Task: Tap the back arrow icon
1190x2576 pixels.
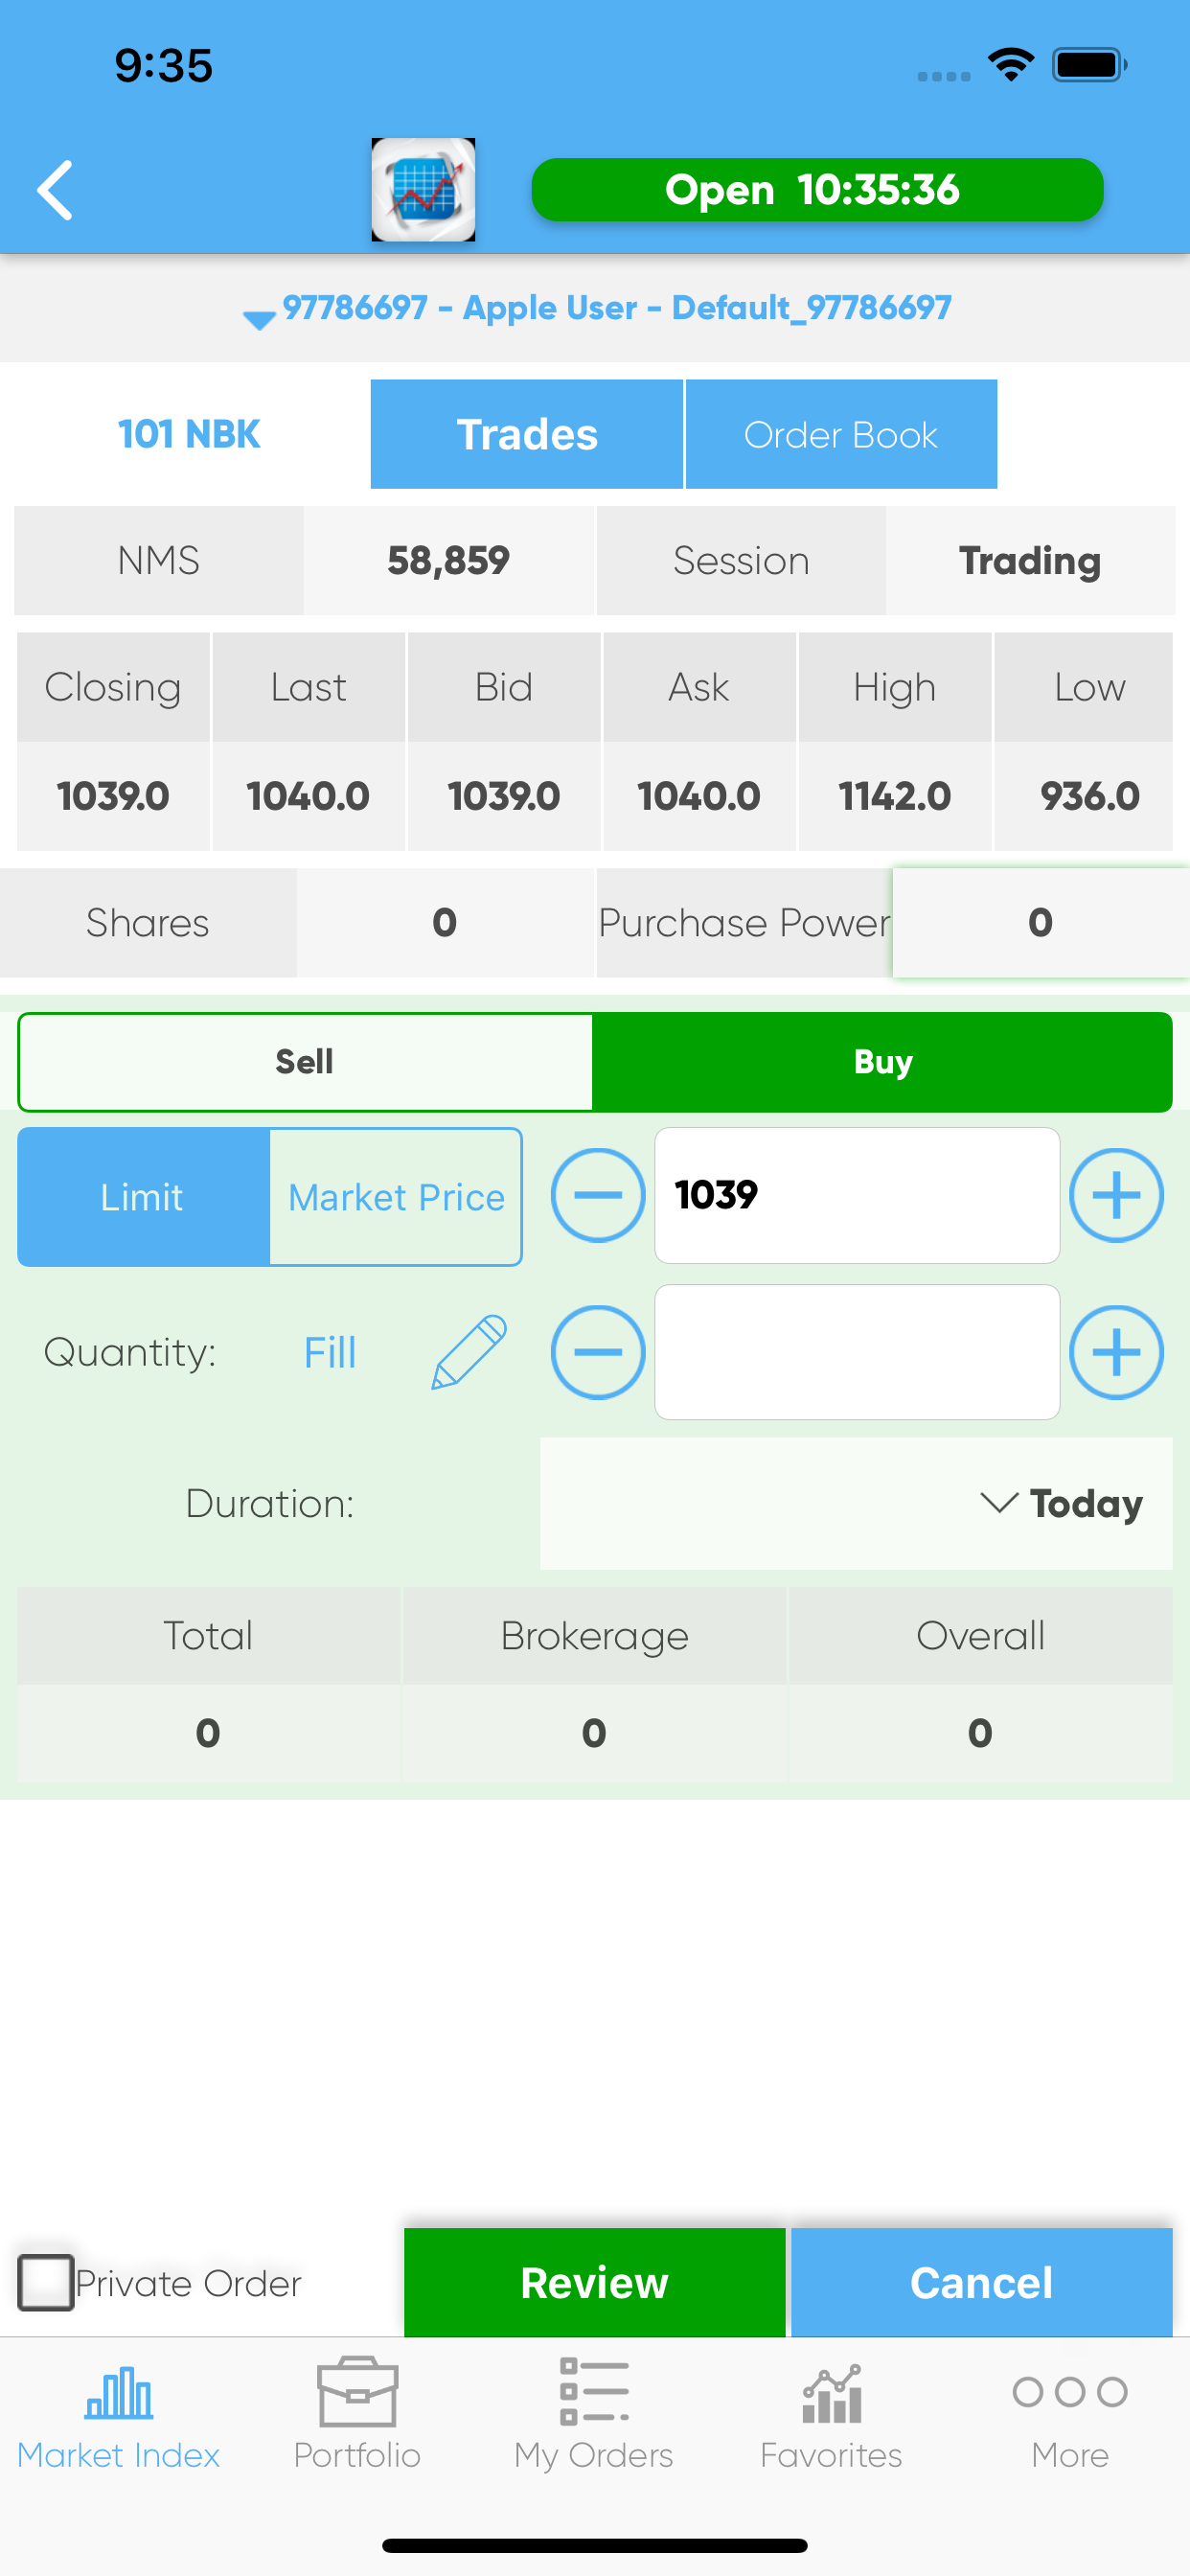Action: click(55, 189)
